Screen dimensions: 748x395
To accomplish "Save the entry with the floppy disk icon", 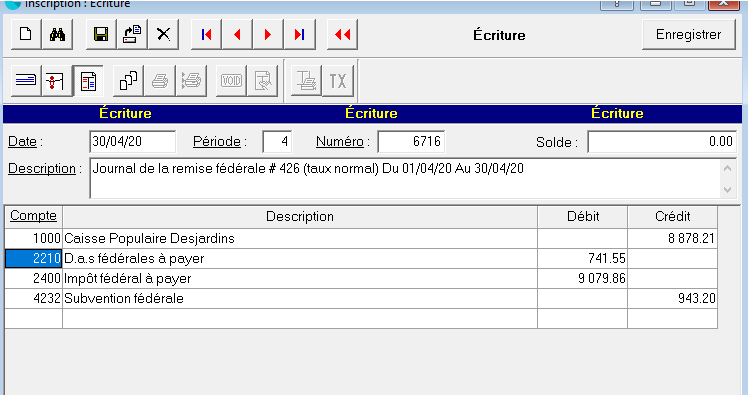I will tap(101, 34).
